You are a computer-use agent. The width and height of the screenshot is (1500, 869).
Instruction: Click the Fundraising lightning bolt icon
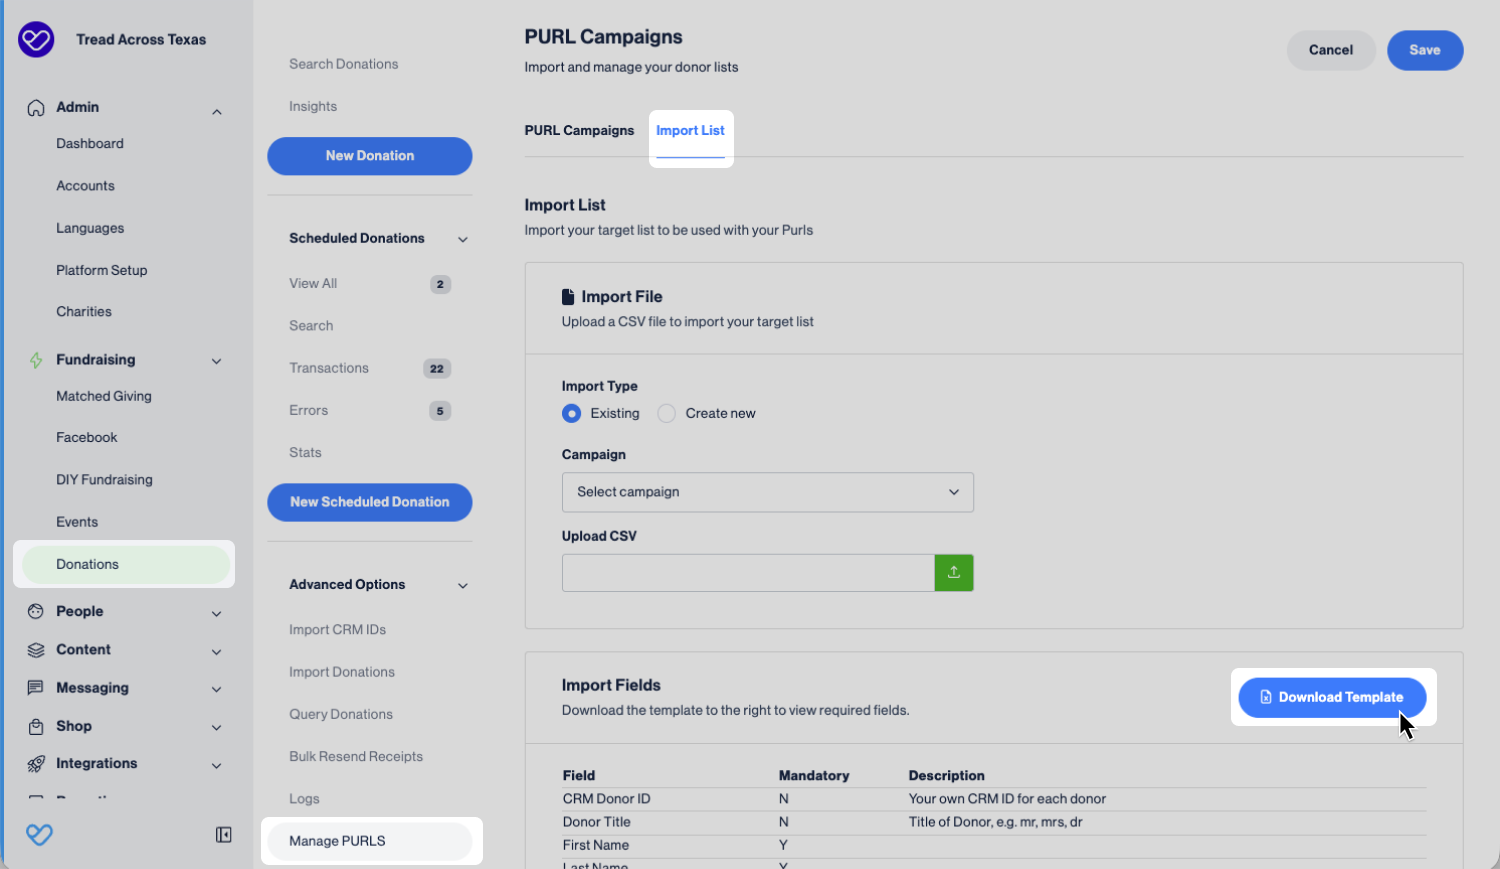(36, 360)
